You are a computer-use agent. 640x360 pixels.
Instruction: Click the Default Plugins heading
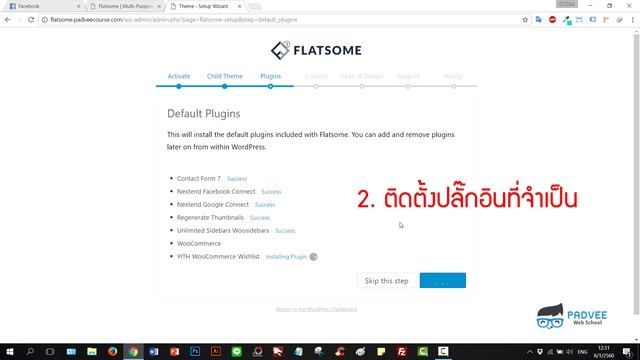click(x=204, y=113)
